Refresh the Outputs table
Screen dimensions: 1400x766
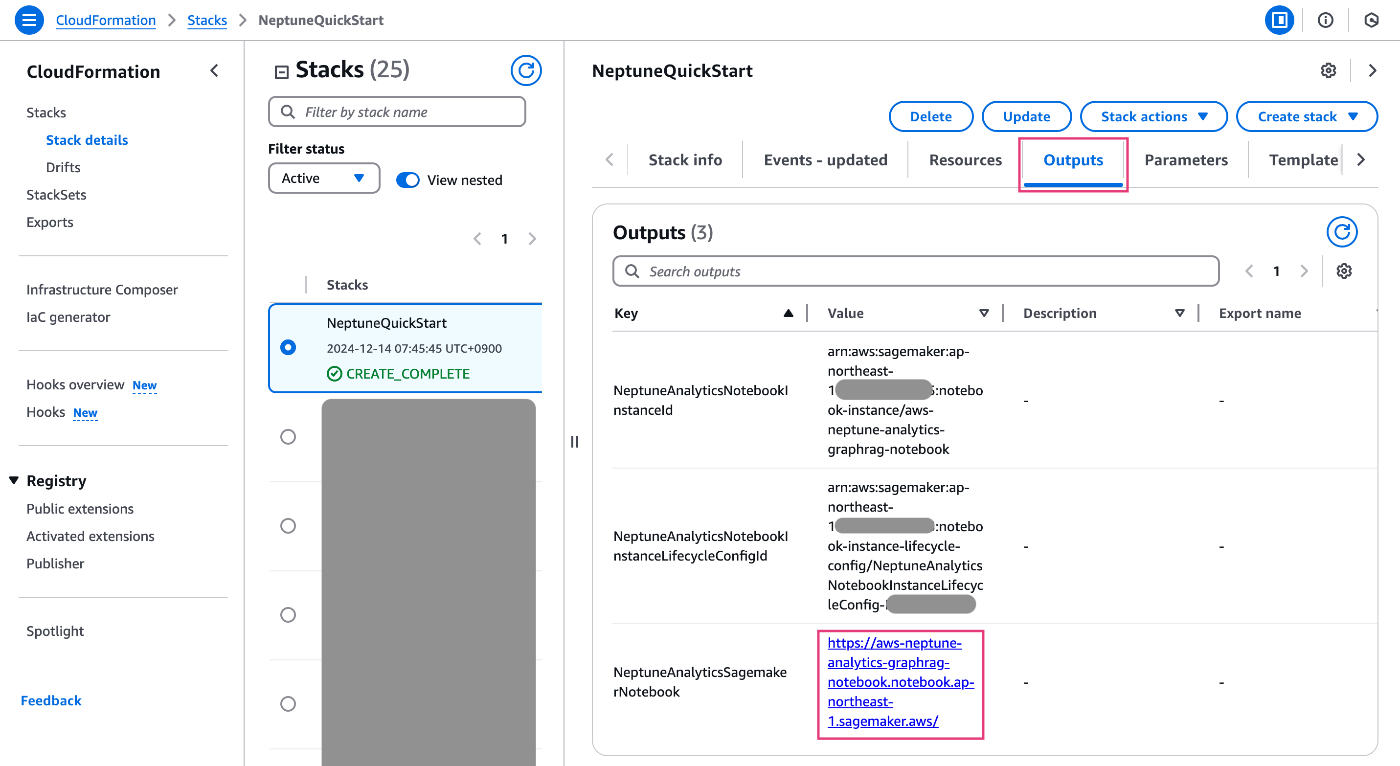[1342, 232]
